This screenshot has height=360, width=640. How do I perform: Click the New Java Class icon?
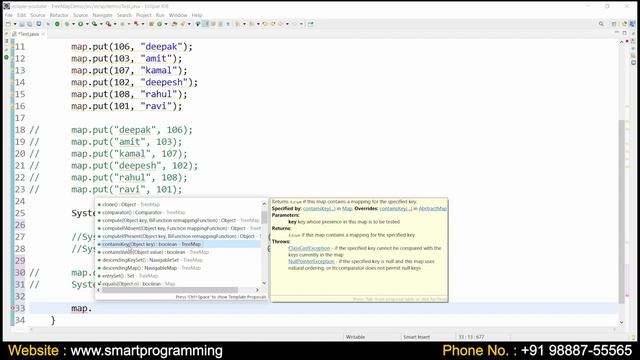click(160, 24)
